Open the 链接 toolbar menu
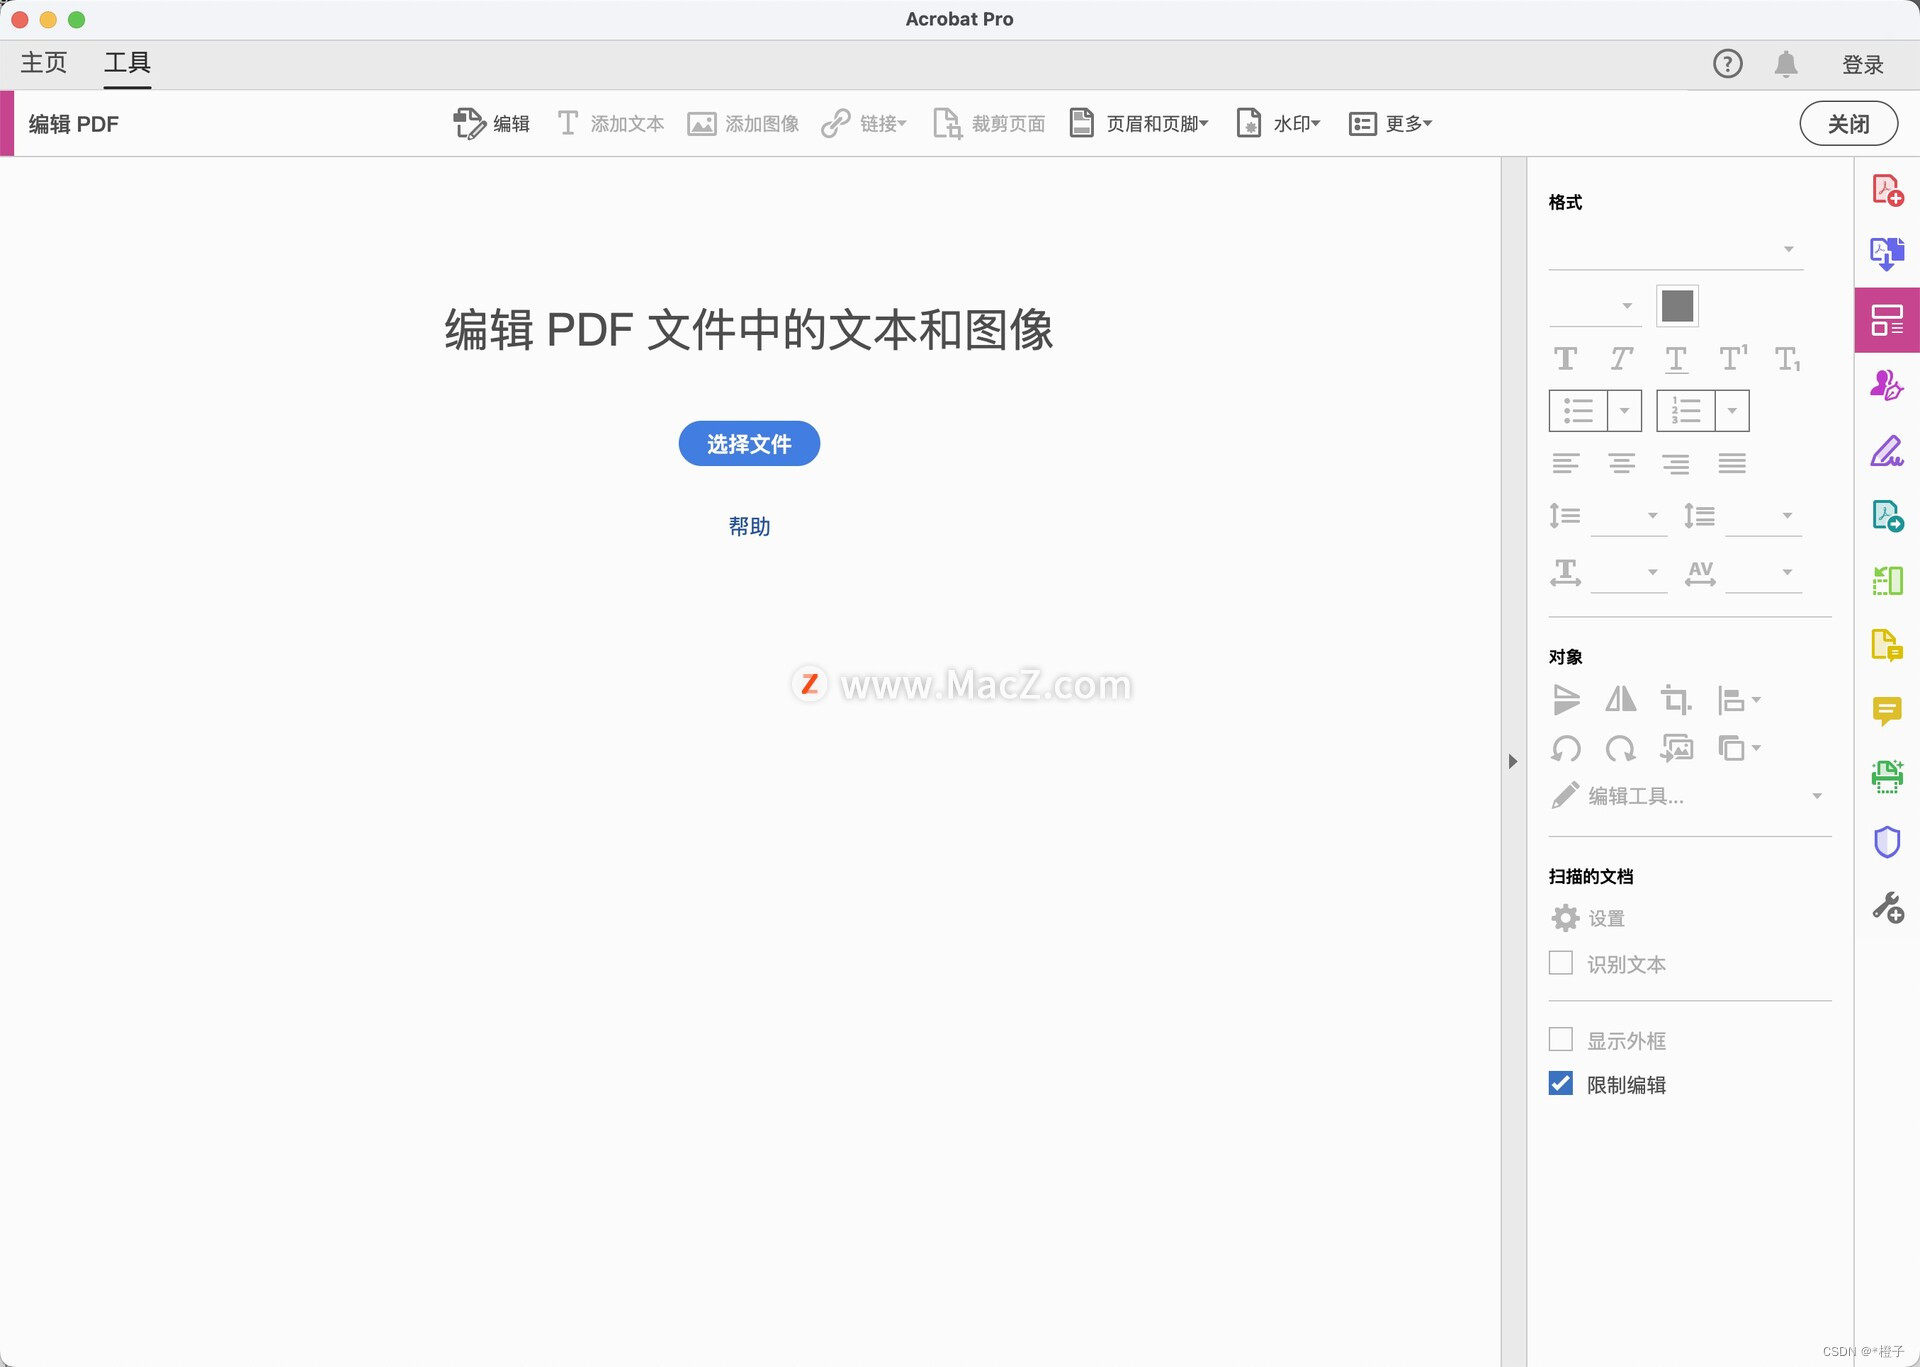 coord(864,123)
